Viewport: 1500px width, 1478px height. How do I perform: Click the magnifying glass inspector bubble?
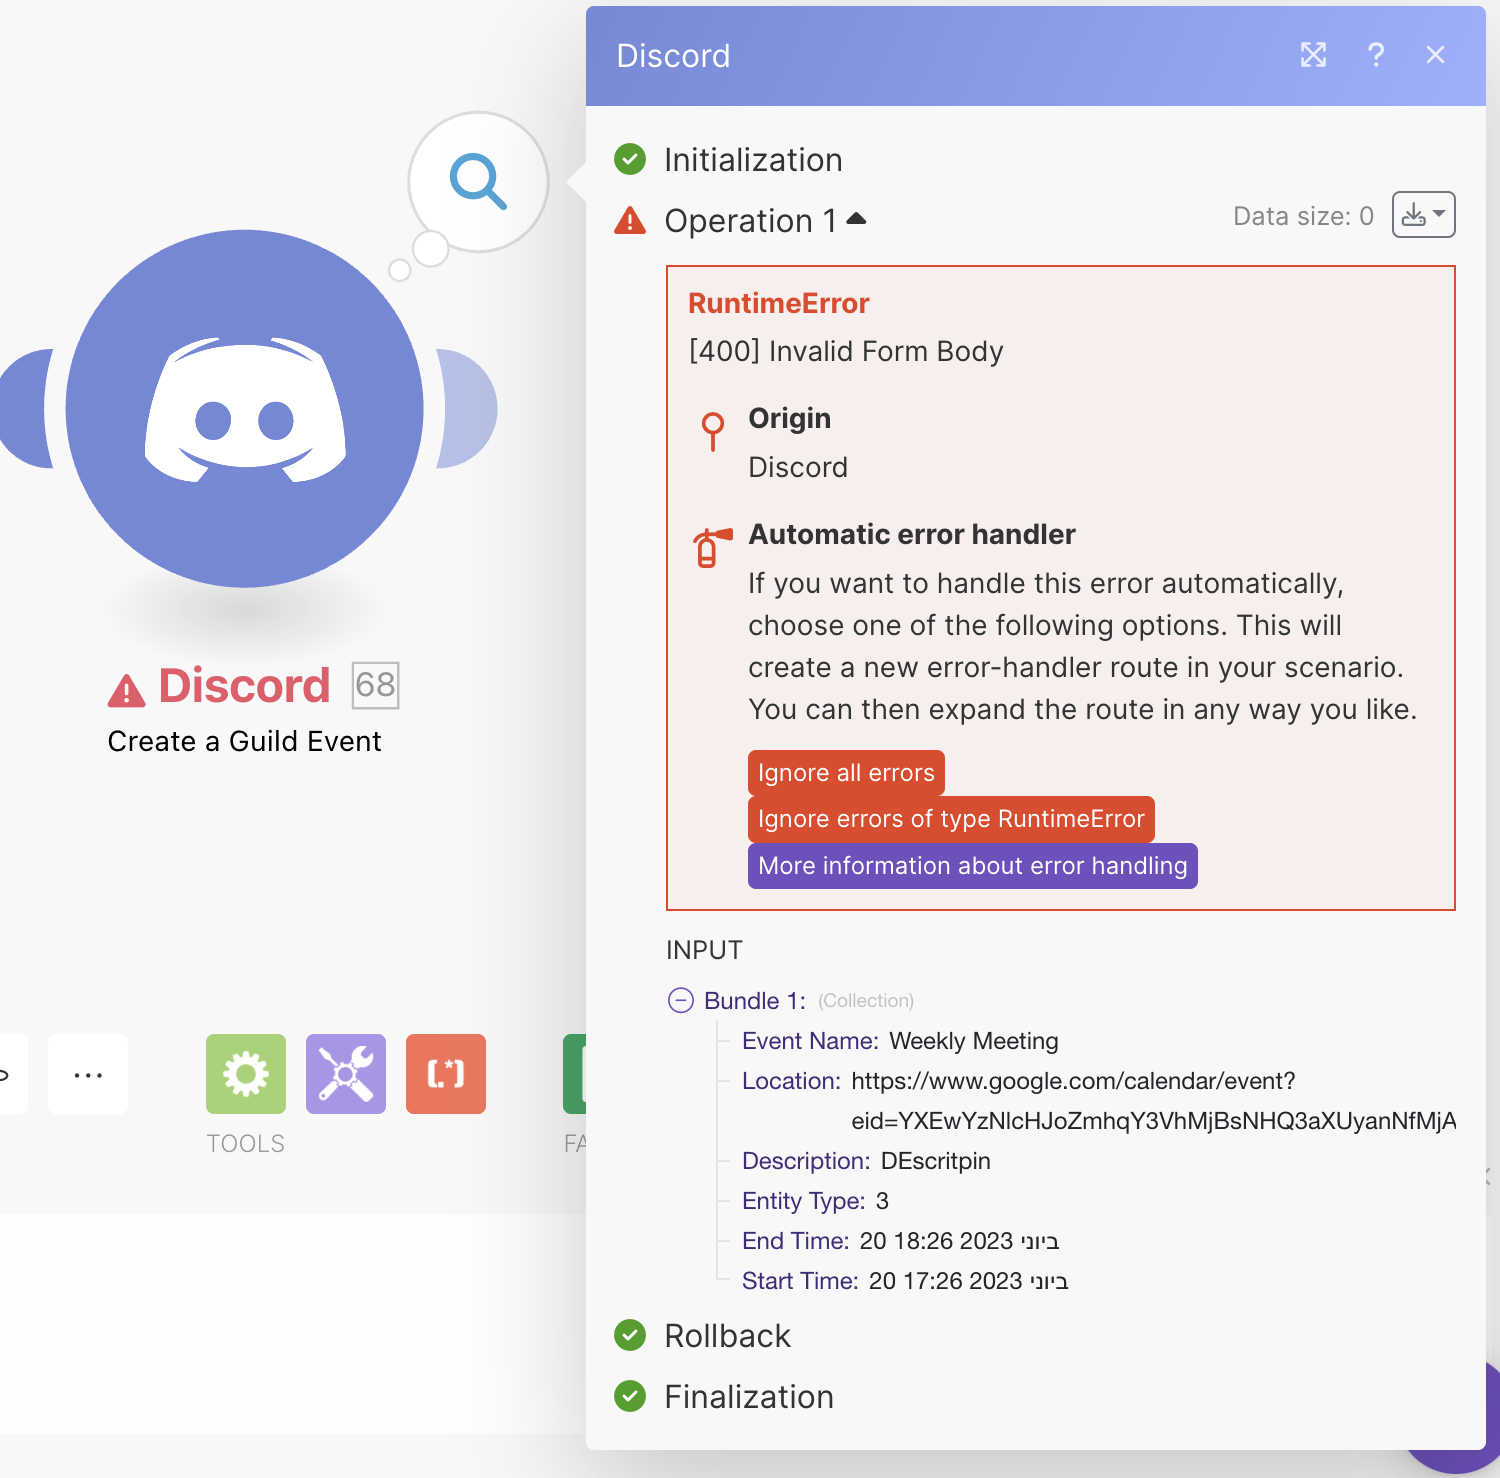[478, 181]
